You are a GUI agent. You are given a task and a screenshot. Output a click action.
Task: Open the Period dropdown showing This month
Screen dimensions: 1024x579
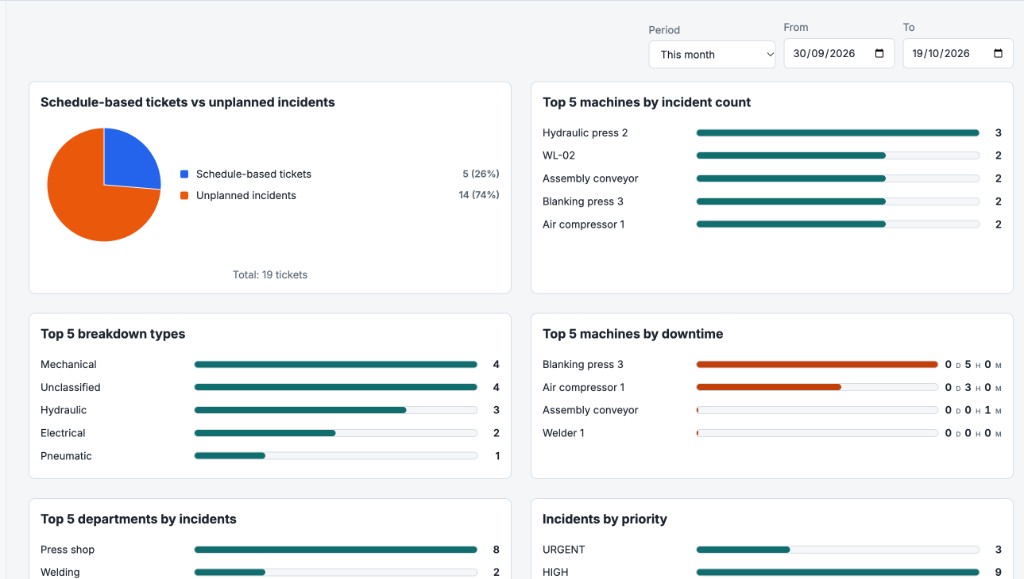tap(712, 54)
